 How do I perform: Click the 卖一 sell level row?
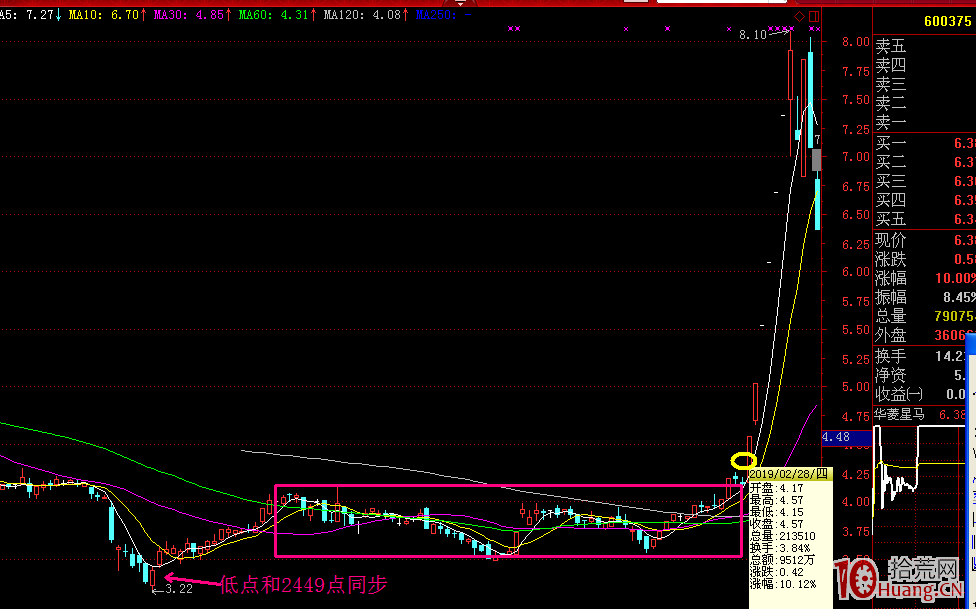point(924,121)
